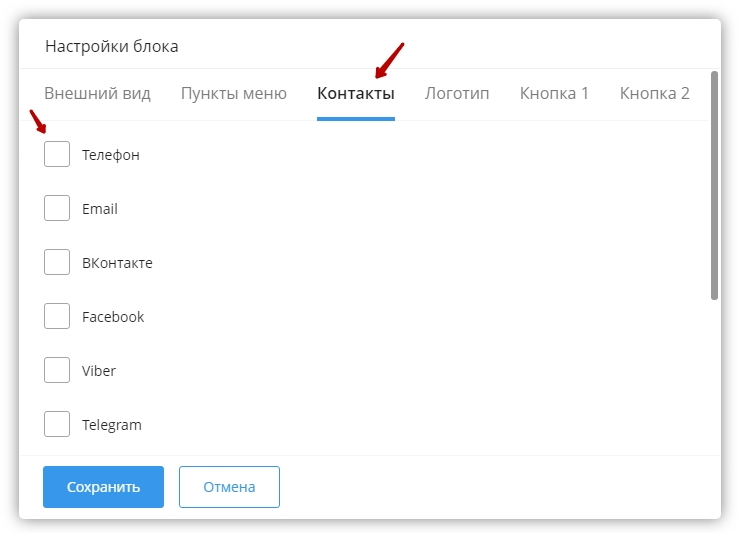Tick the Email checkbox
This screenshot has width=740, height=533.
pos(57,208)
